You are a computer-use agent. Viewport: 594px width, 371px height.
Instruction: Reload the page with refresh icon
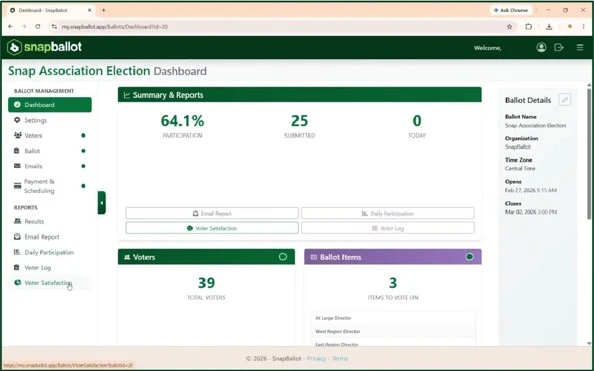click(38, 27)
